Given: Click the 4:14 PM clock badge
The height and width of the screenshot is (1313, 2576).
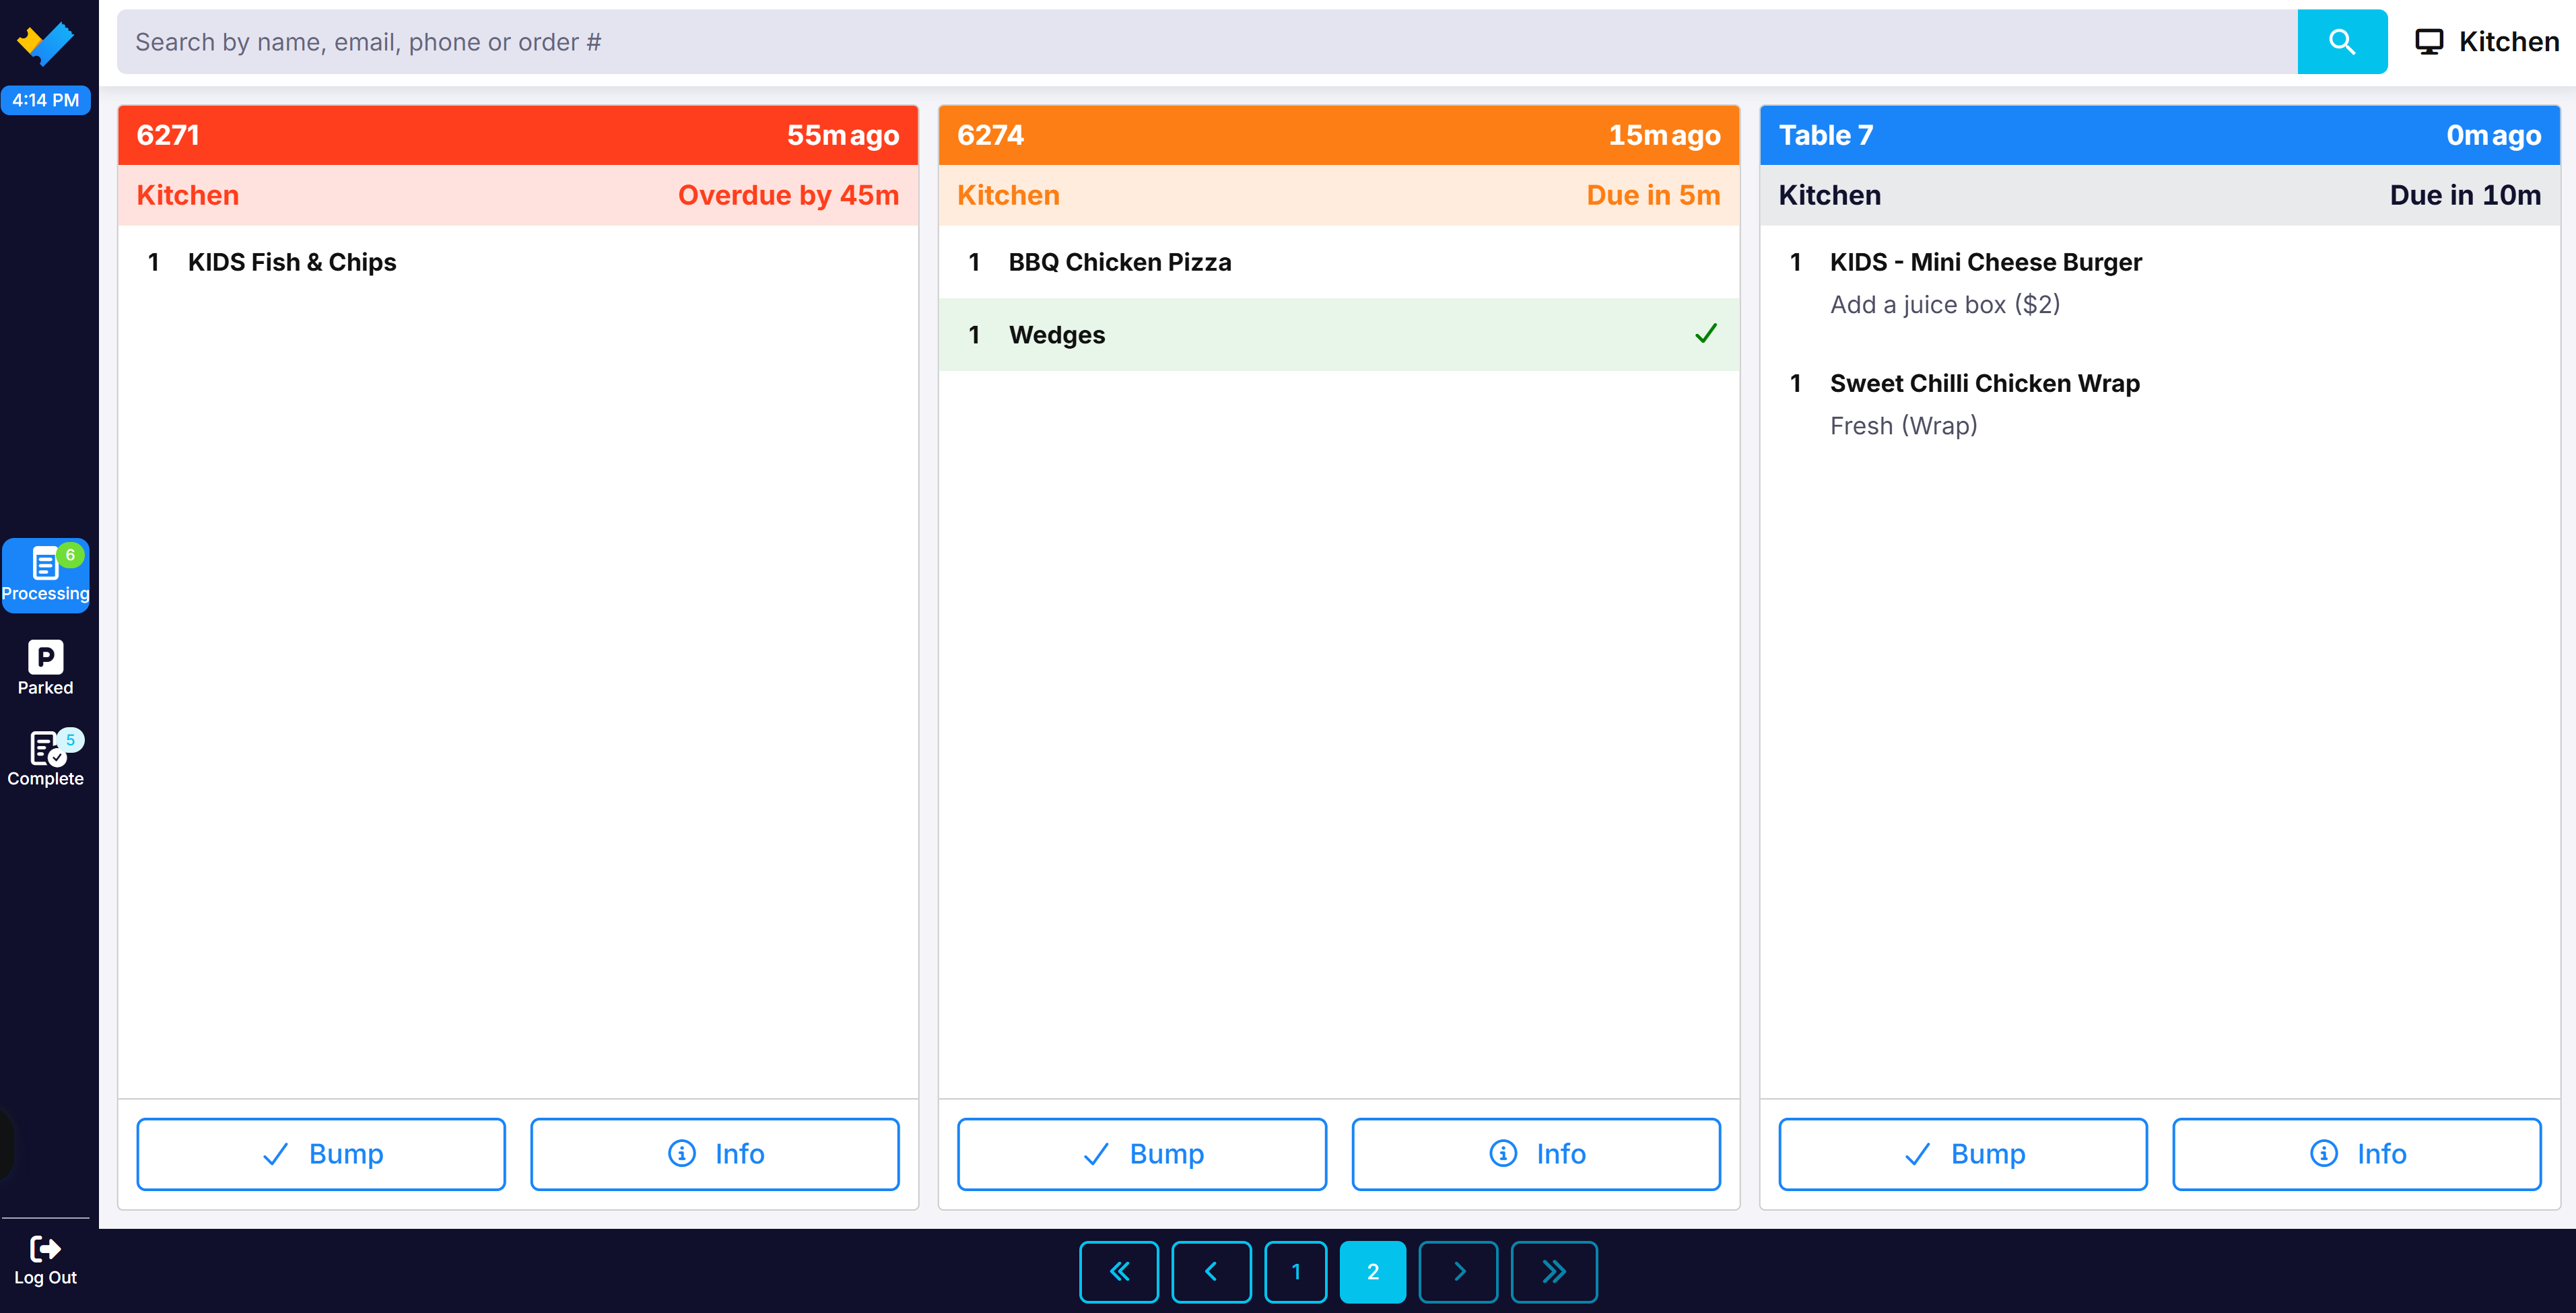Looking at the screenshot, I should coord(45,100).
